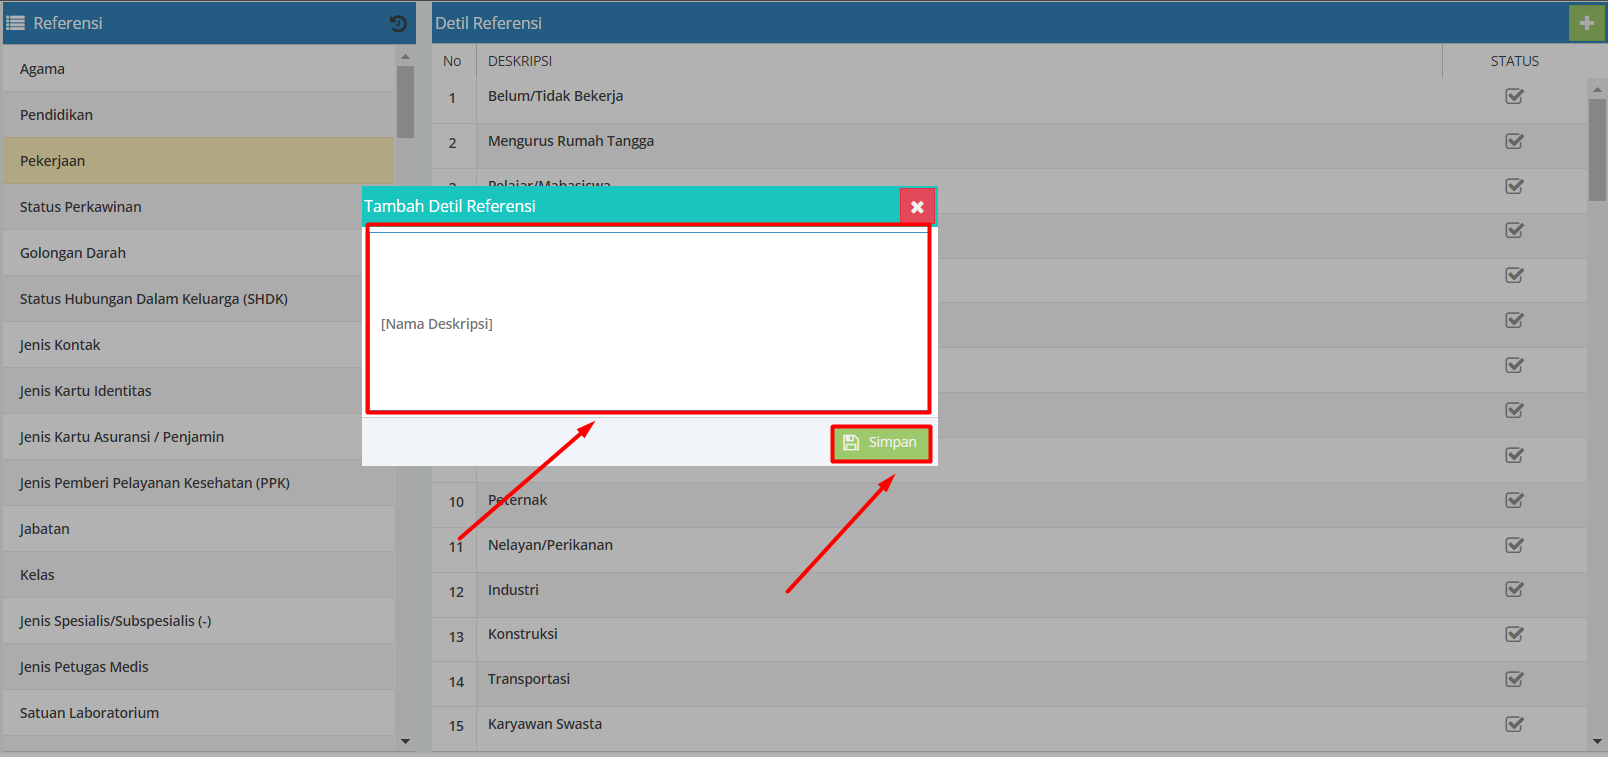This screenshot has width=1608, height=757.
Task: Open Golongan Darah reference category
Action: pyautogui.click(x=73, y=253)
